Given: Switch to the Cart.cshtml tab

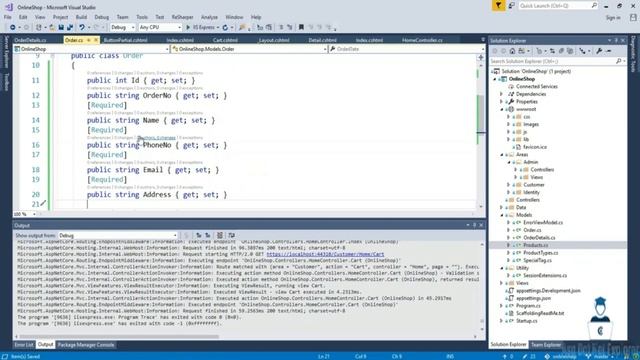Looking at the screenshot, I should (225, 40).
